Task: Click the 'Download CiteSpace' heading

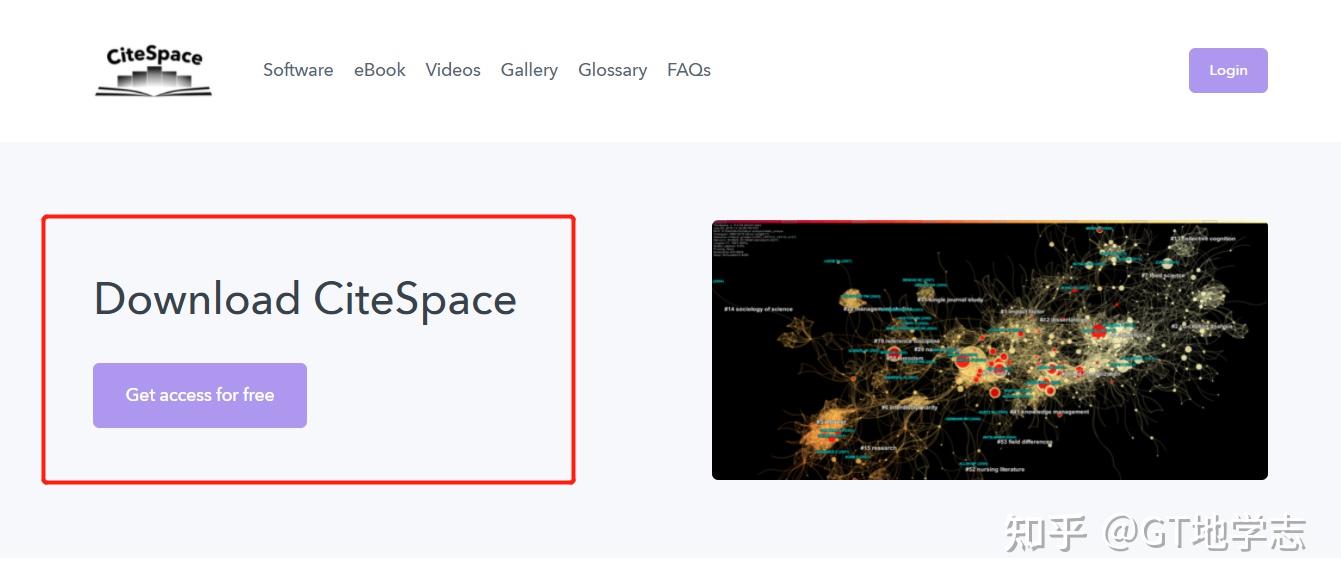Action: pos(305,298)
